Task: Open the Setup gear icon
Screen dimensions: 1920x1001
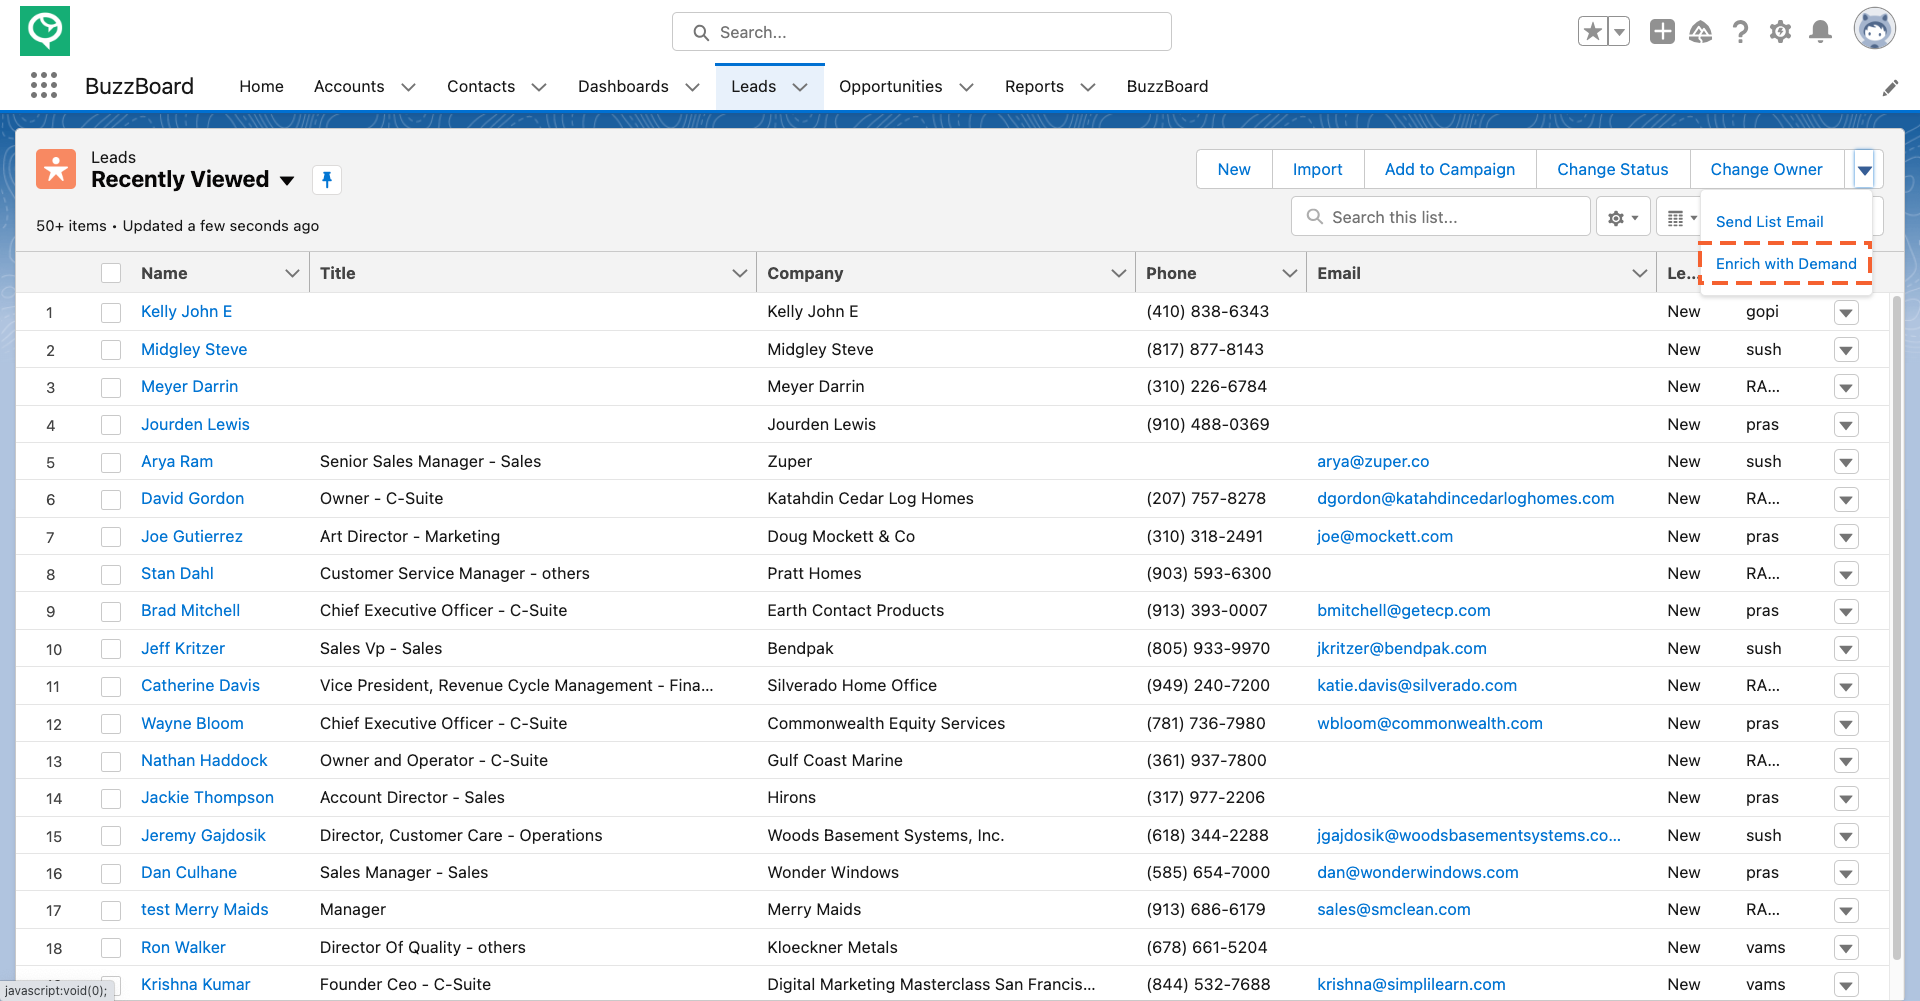Action: (x=1780, y=32)
